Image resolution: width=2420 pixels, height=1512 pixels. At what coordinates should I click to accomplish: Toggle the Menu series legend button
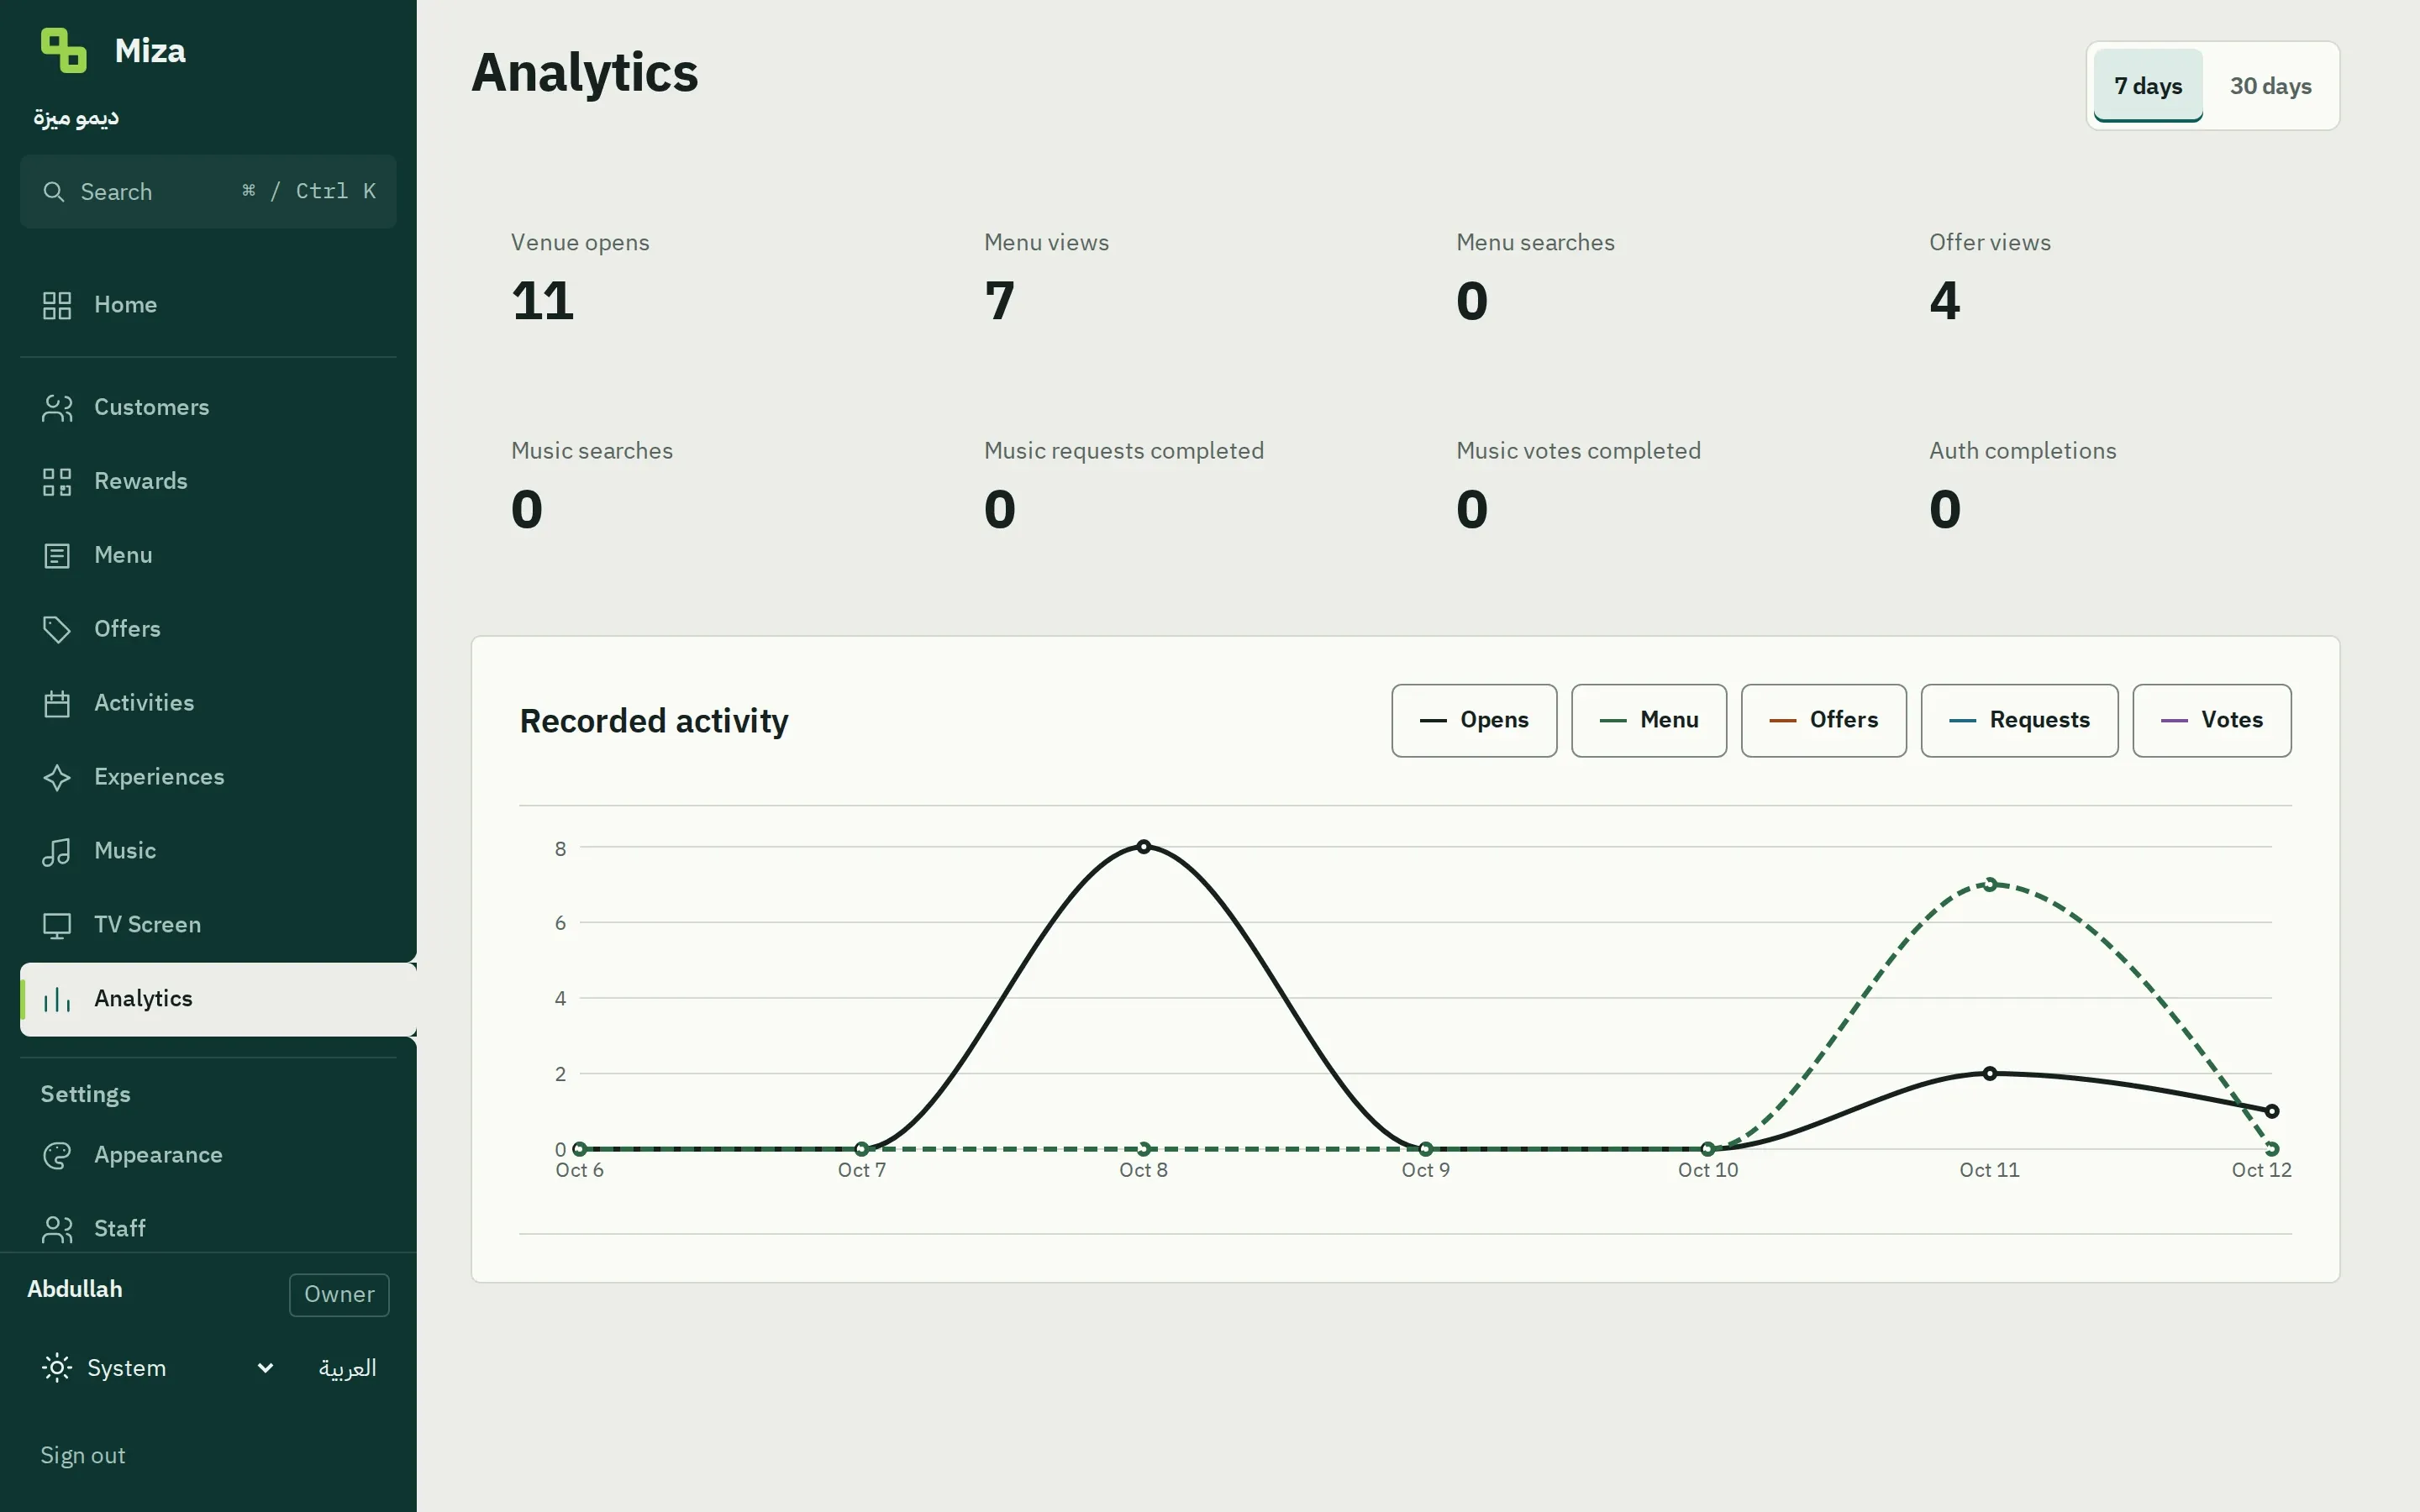tap(1649, 721)
